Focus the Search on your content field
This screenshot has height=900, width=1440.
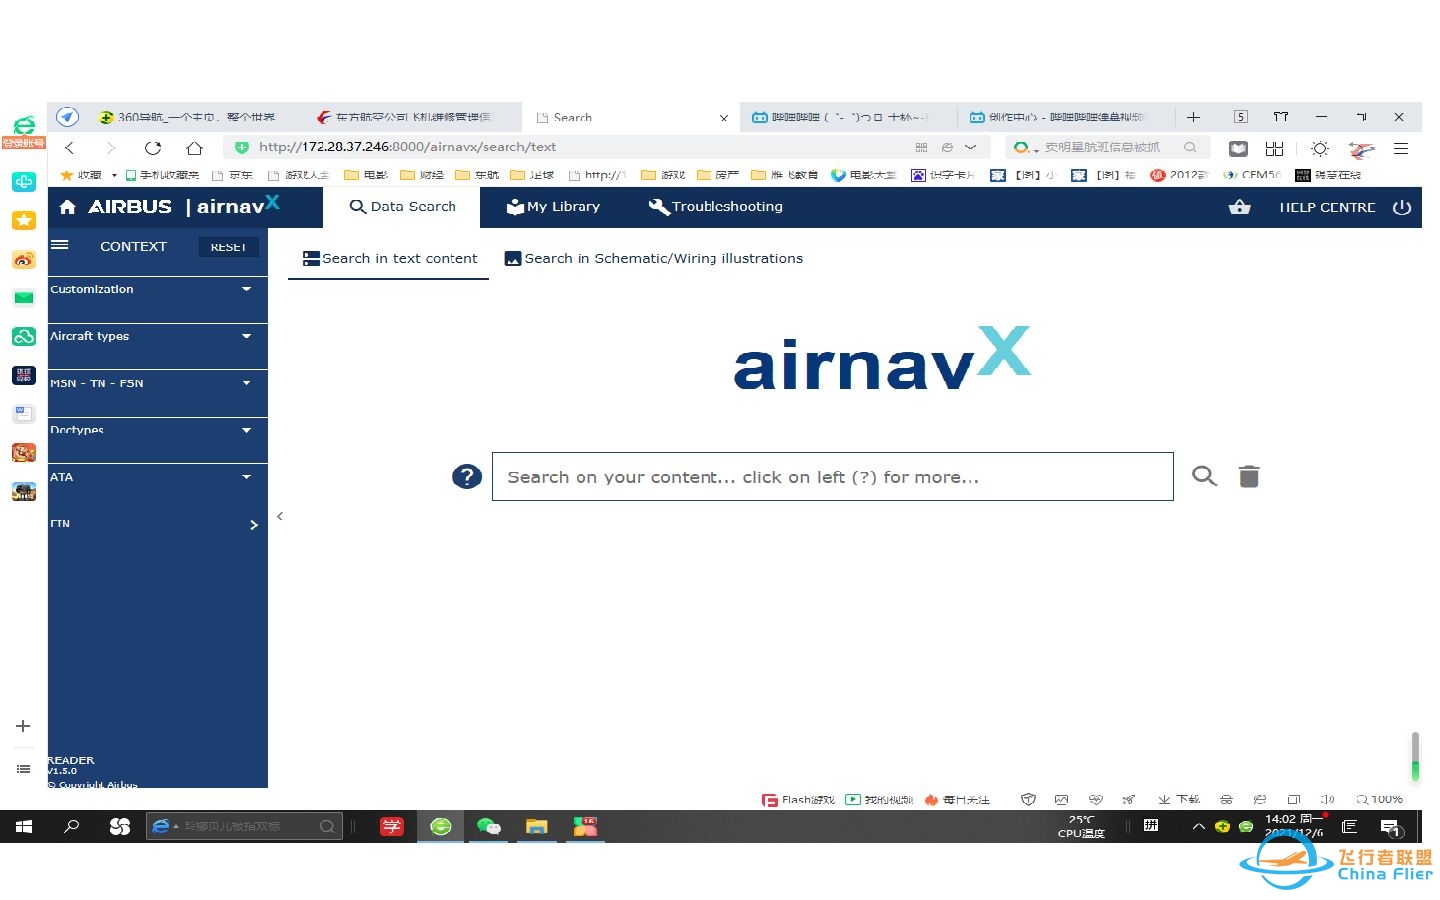click(833, 476)
